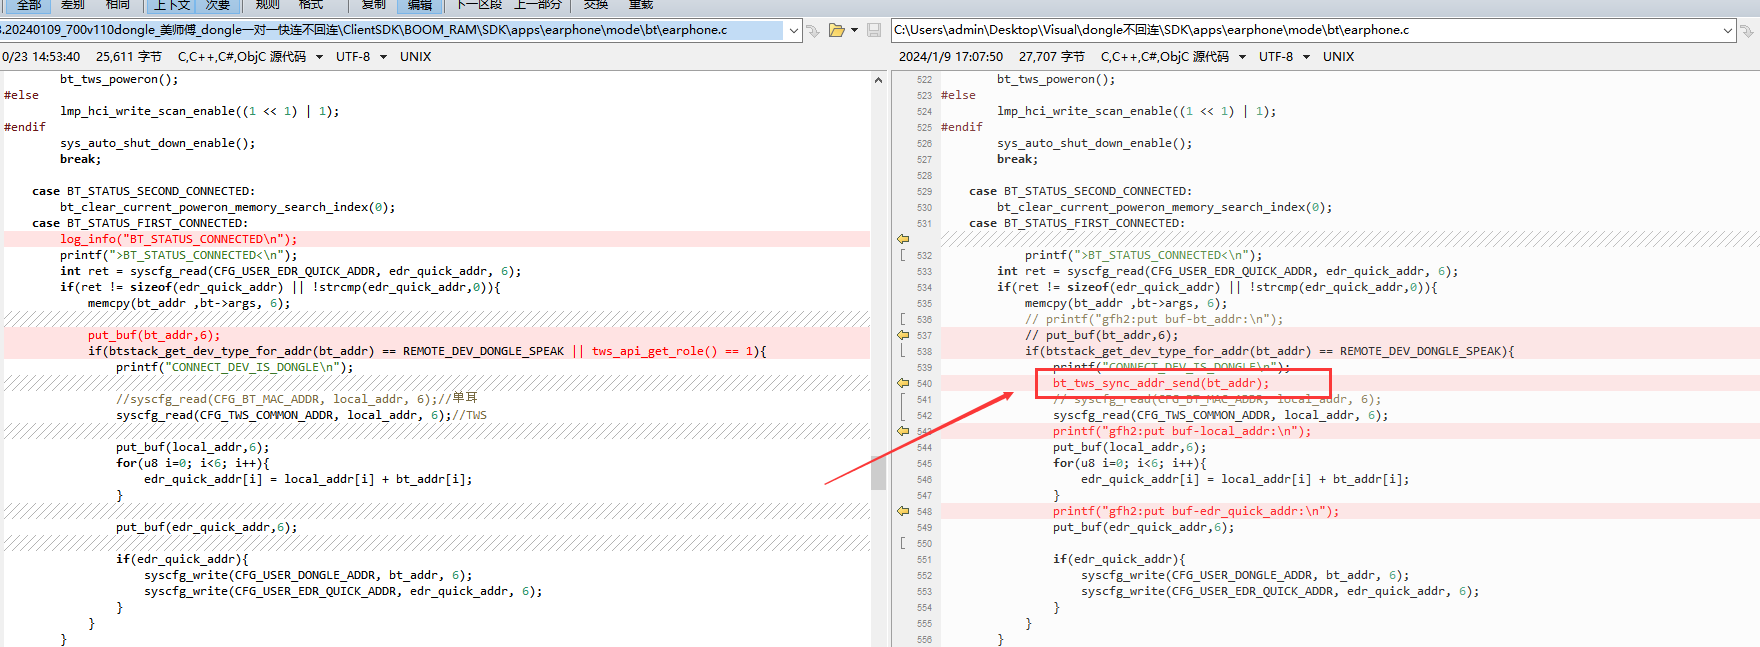This screenshot has height=647, width=1760.
Task: Open the 规则 (rules) toolbar item
Action: [268, 5]
